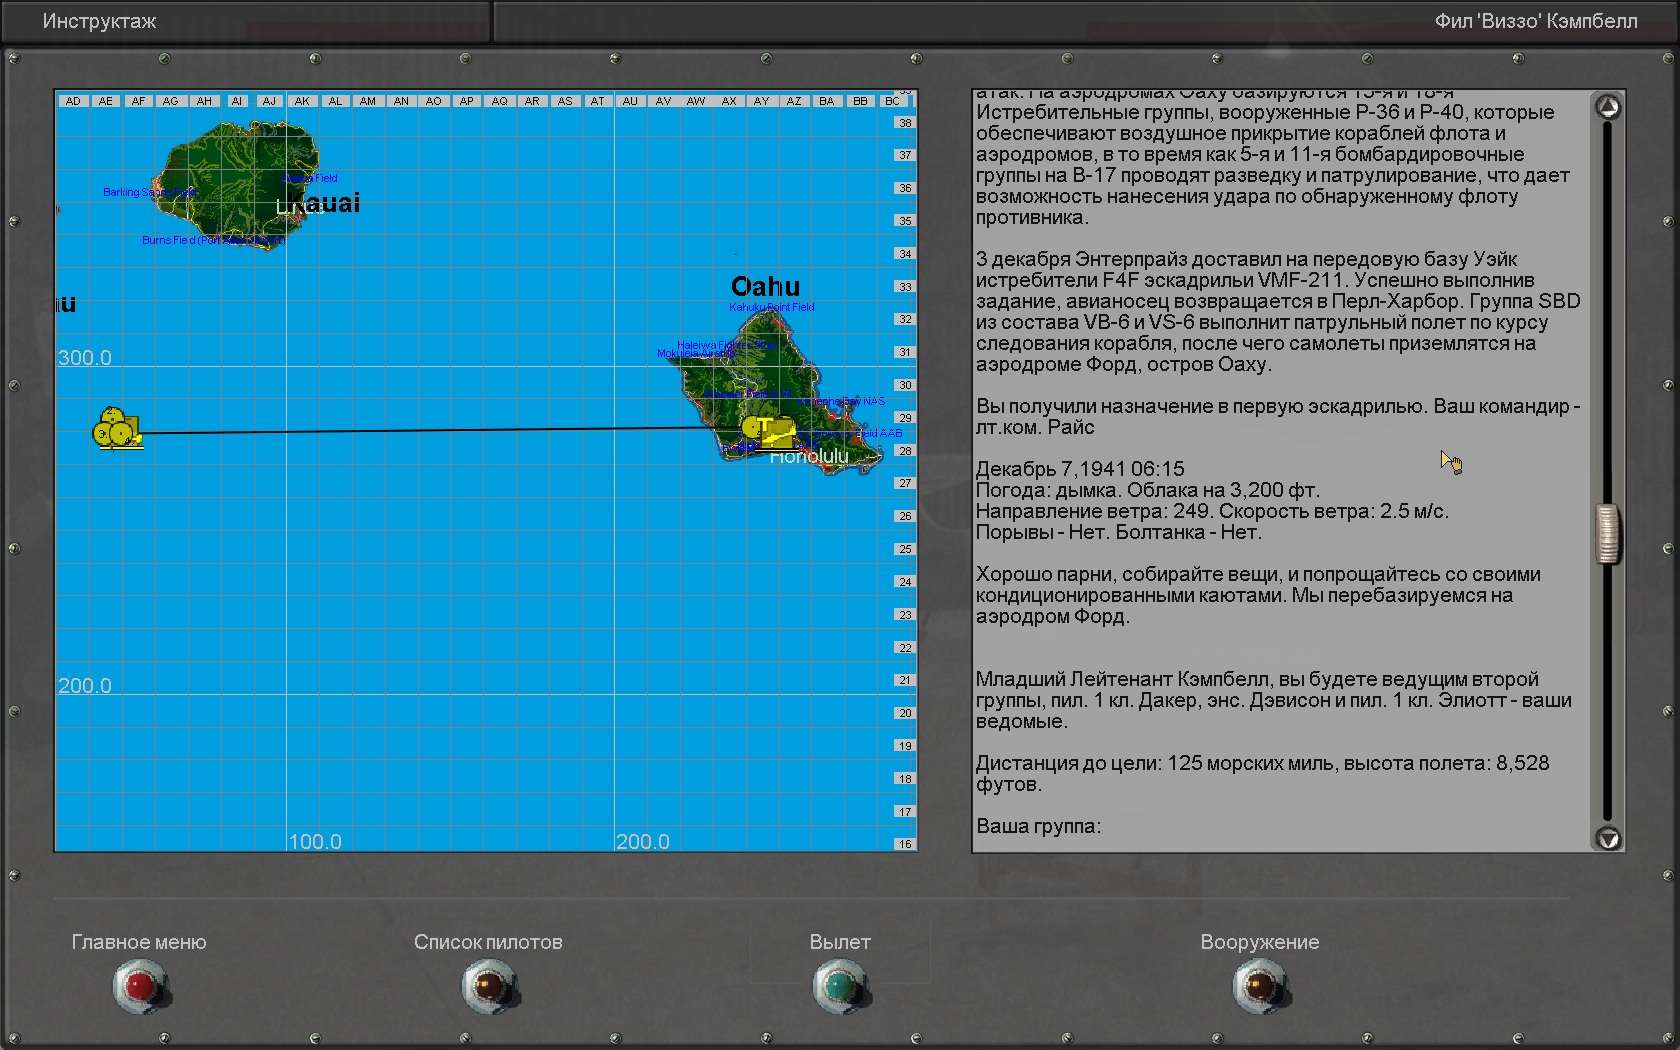Click the date line Декабрь 7,1941 06:15
The height and width of the screenshot is (1050, 1680).
(x=1080, y=469)
